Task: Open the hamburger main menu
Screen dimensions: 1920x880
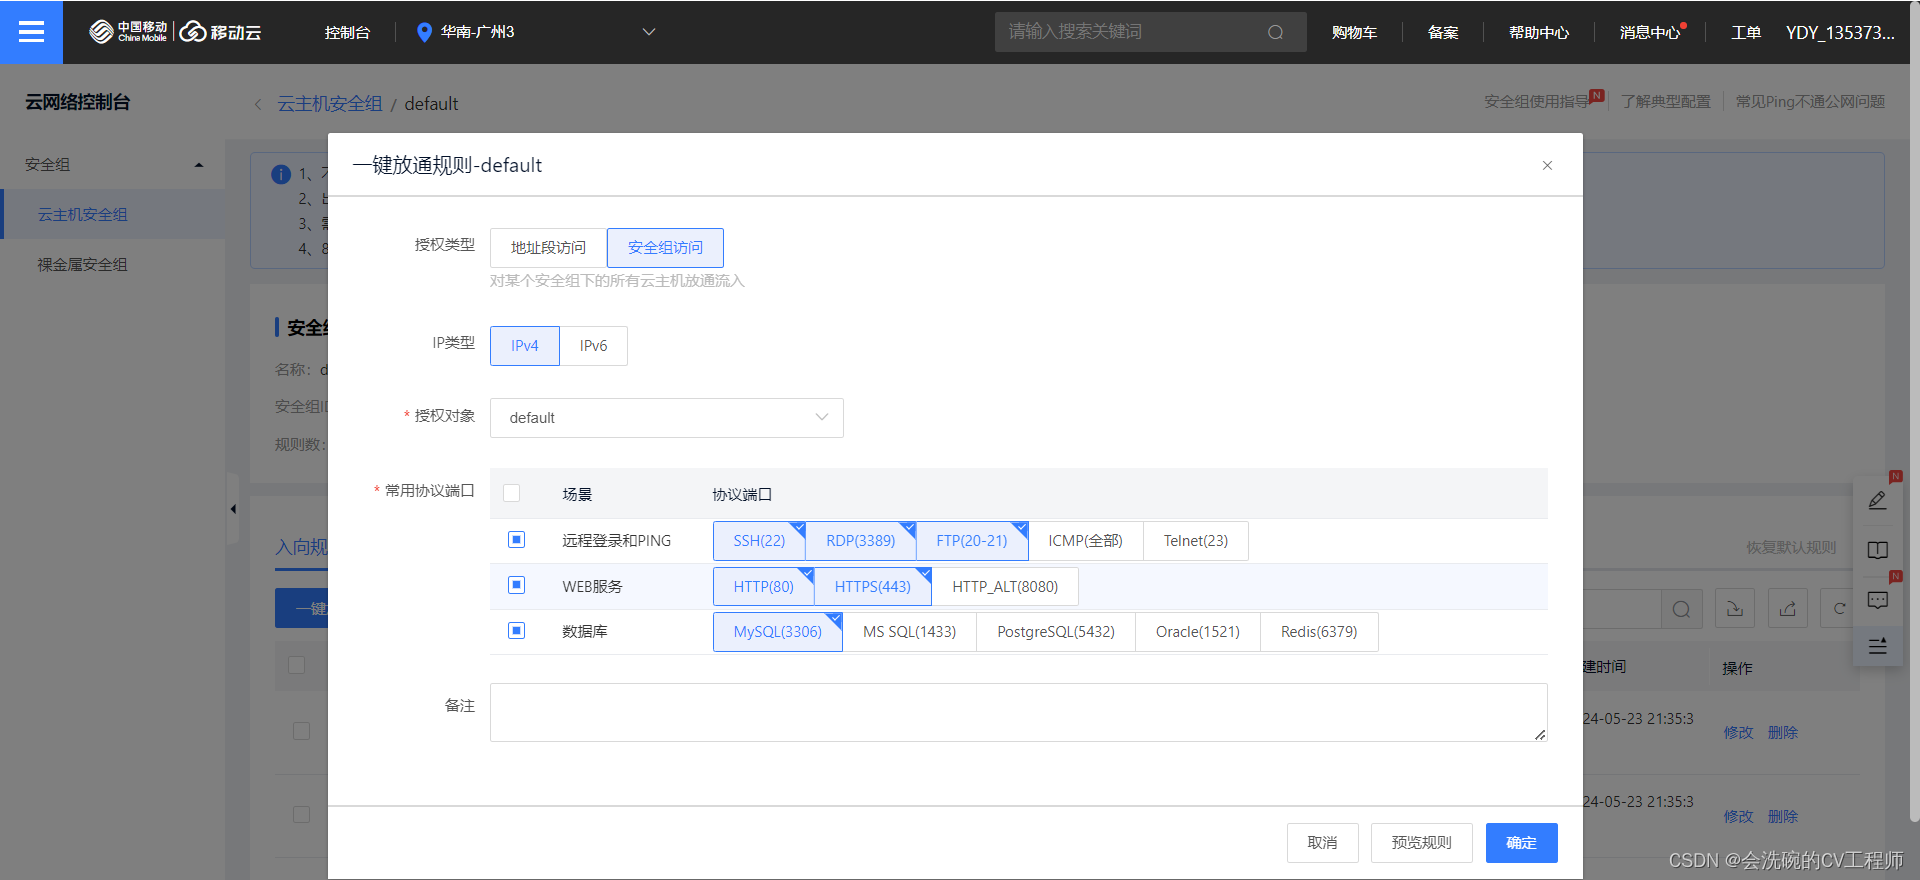Action: (31, 32)
